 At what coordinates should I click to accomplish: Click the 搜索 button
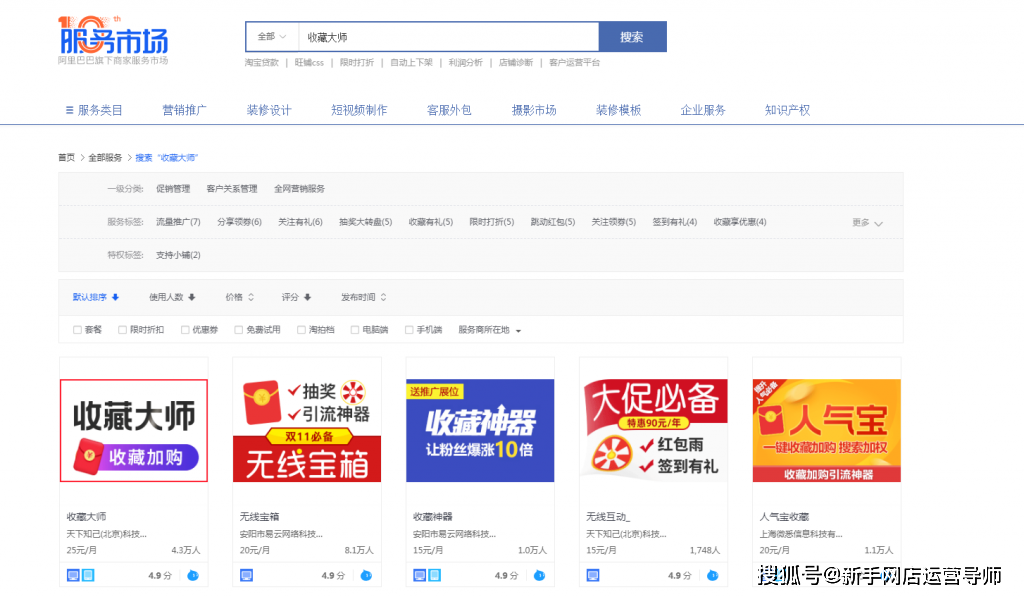(x=632, y=37)
